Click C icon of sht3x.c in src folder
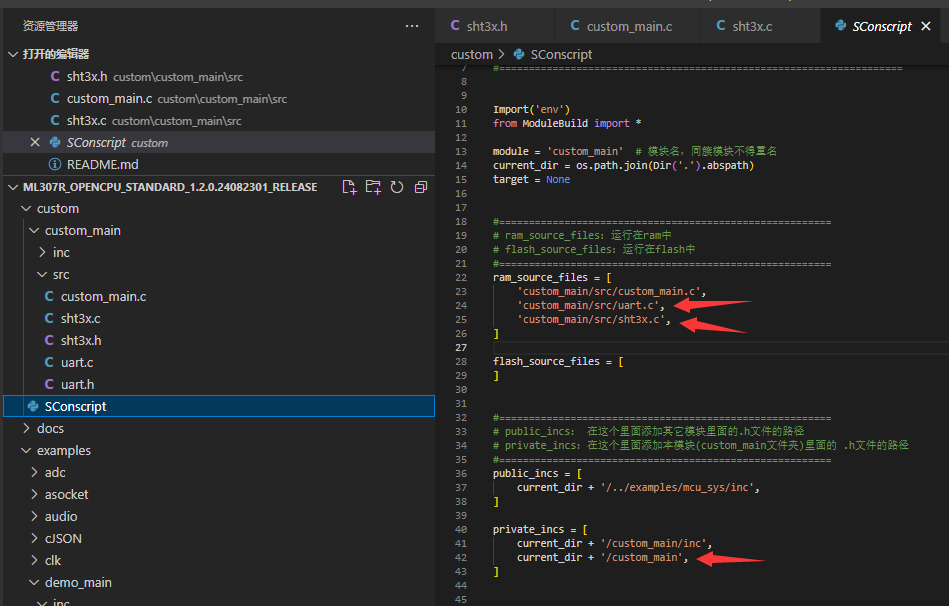Viewport: 949px width, 606px height. (49, 318)
